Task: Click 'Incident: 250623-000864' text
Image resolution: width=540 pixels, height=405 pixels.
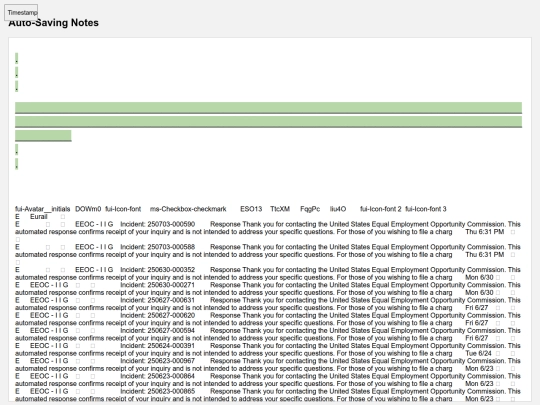Action: pos(157,376)
